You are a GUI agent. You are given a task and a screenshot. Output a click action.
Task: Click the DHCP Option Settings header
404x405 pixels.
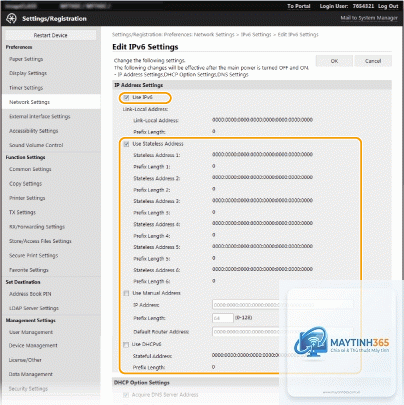142,383
